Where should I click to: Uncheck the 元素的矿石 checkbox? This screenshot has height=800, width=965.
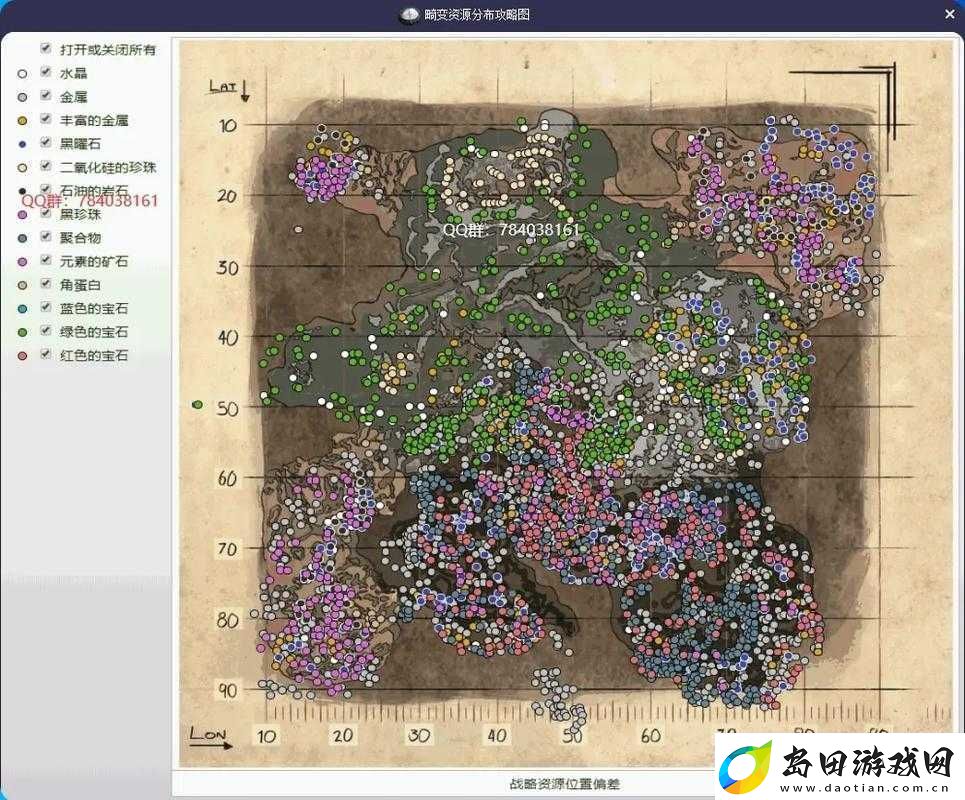pyautogui.click(x=46, y=260)
